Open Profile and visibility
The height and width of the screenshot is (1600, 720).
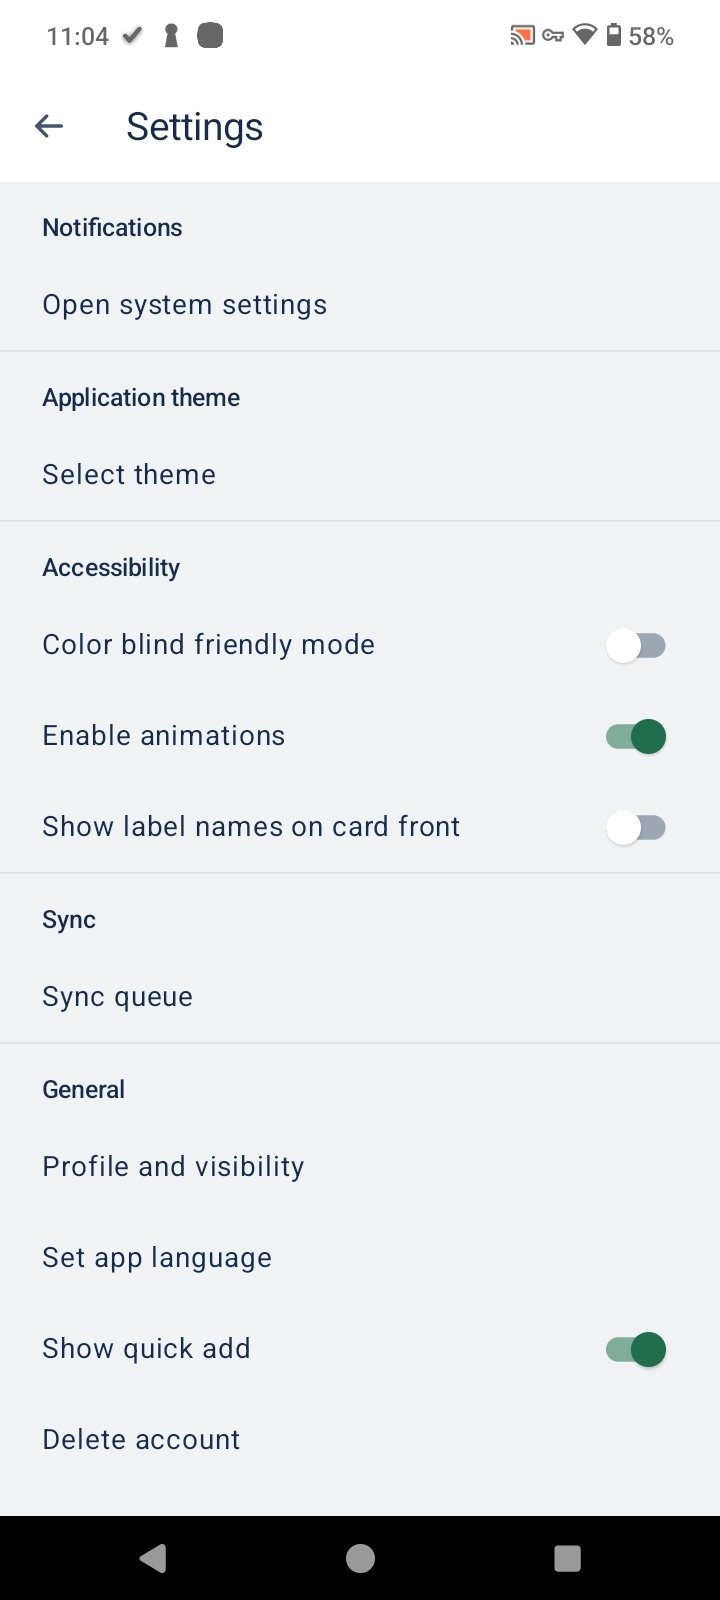pyautogui.click(x=173, y=1166)
